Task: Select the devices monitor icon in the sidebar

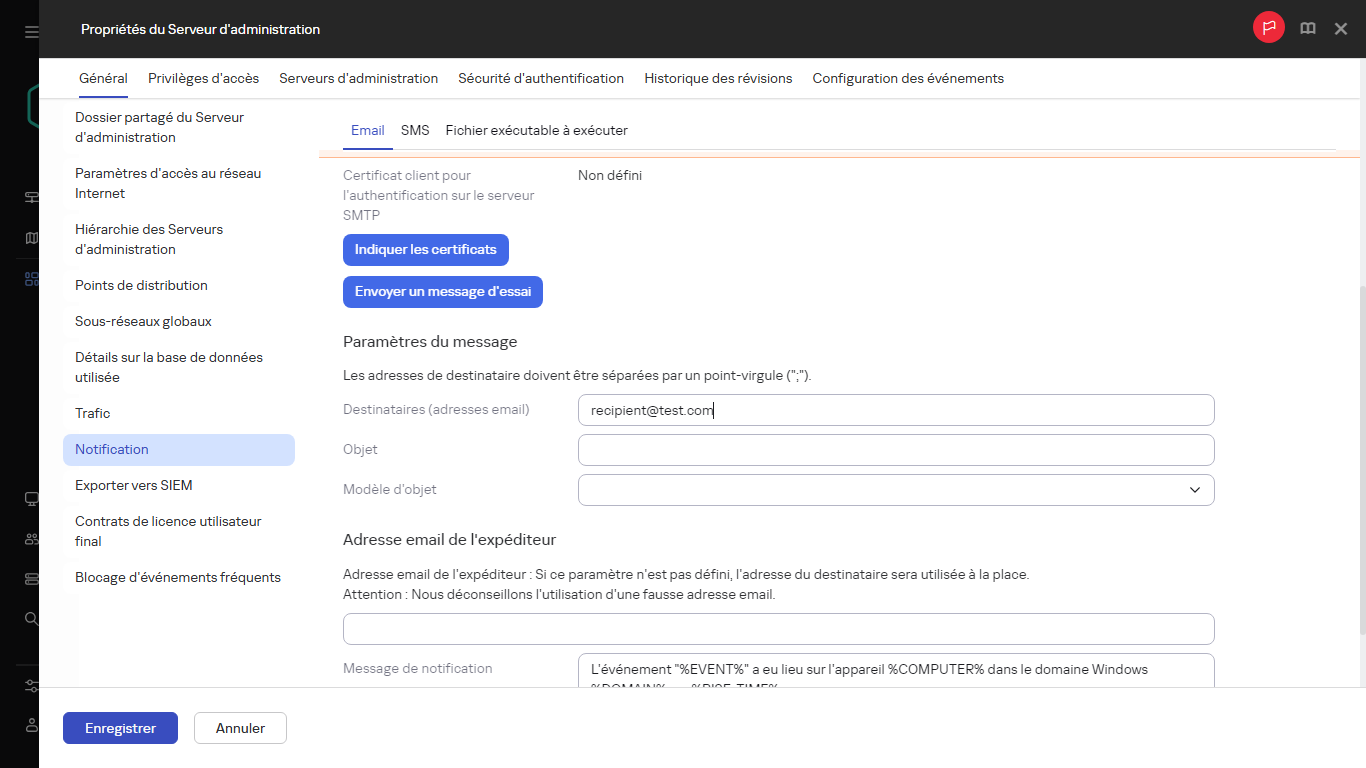Action: [x=30, y=498]
